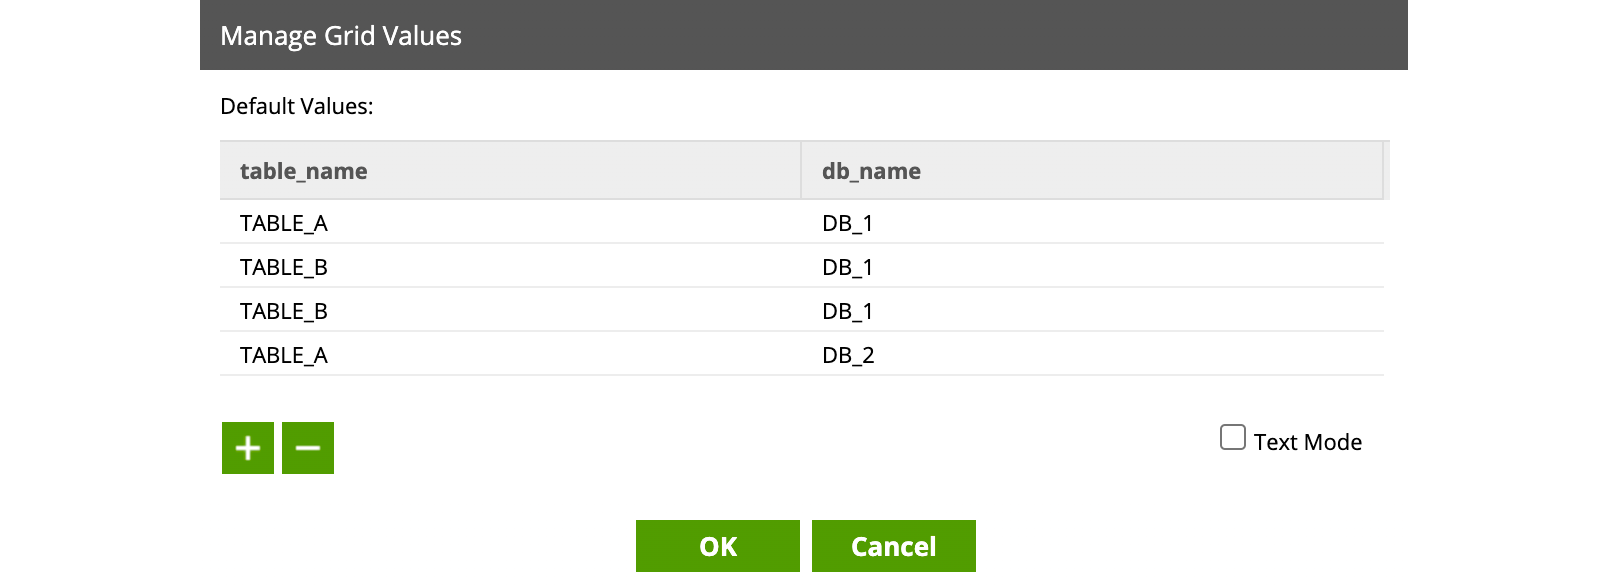Viewport: 1600px width, 585px height.
Task: Click the Text Mode label text
Action: (x=1307, y=442)
